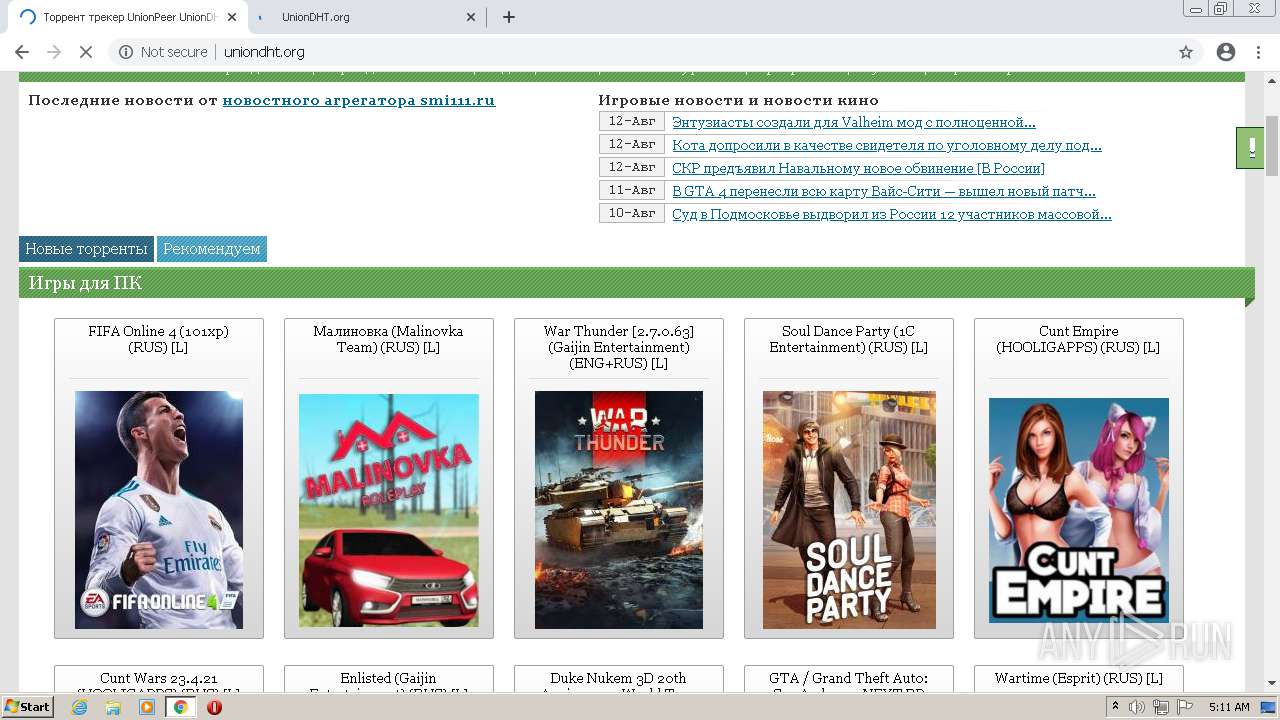The width and height of the screenshot is (1280, 720).
Task: Open Chrome profile account icon
Action: (1226, 52)
